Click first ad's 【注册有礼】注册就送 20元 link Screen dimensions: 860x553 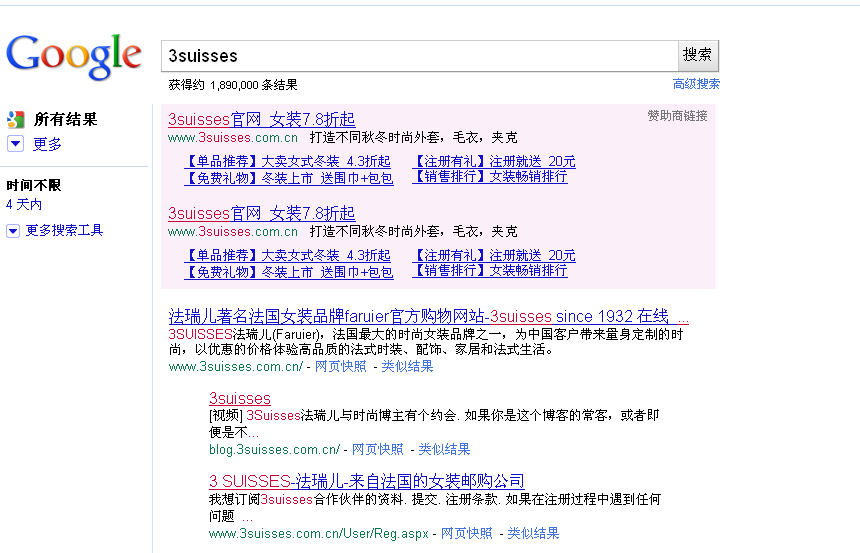point(494,161)
